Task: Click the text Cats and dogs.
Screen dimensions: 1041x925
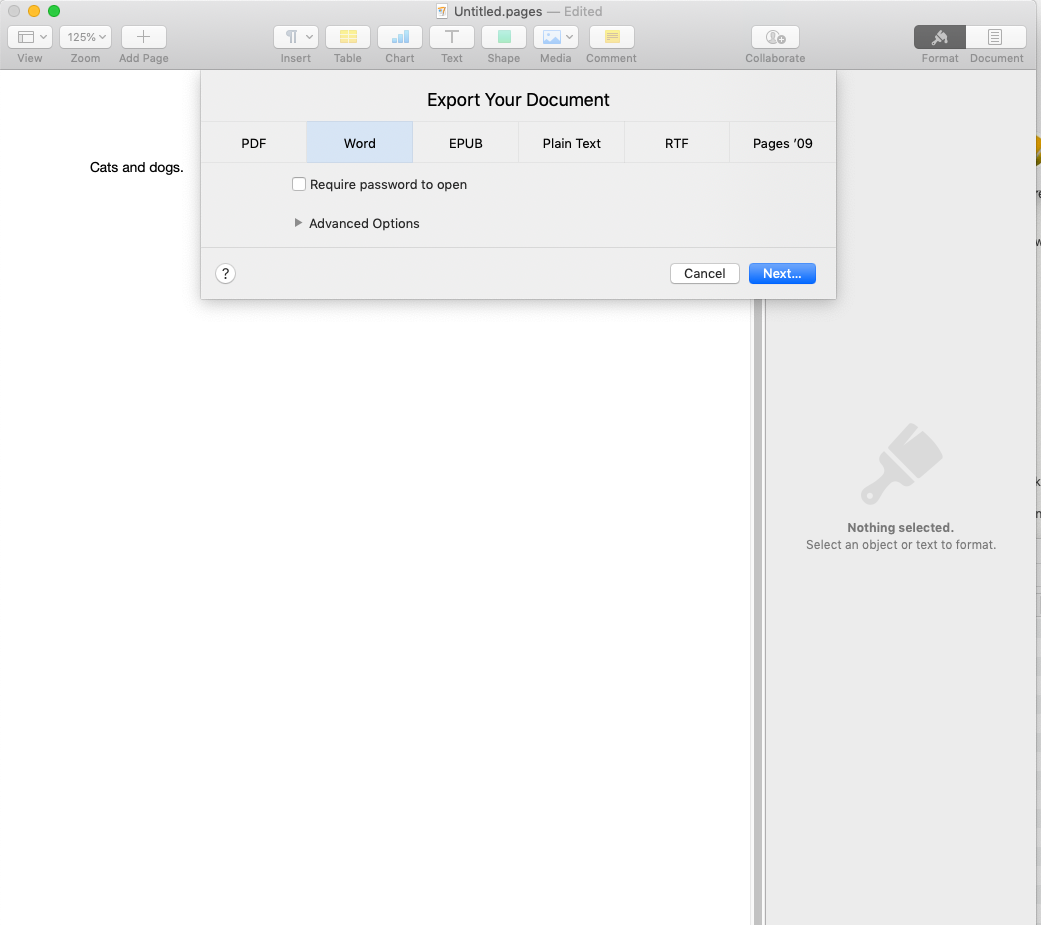Action: click(137, 167)
